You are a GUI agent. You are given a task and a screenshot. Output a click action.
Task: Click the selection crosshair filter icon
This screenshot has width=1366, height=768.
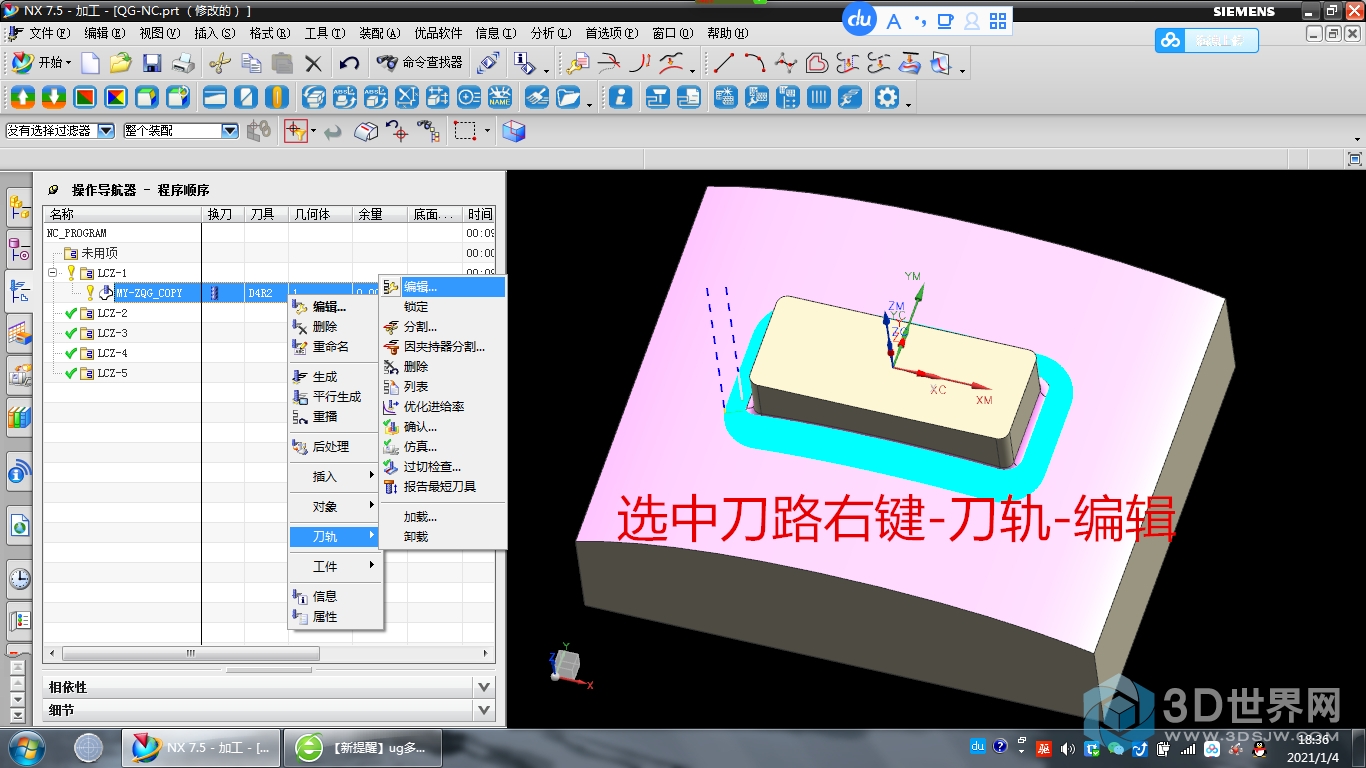point(295,130)
